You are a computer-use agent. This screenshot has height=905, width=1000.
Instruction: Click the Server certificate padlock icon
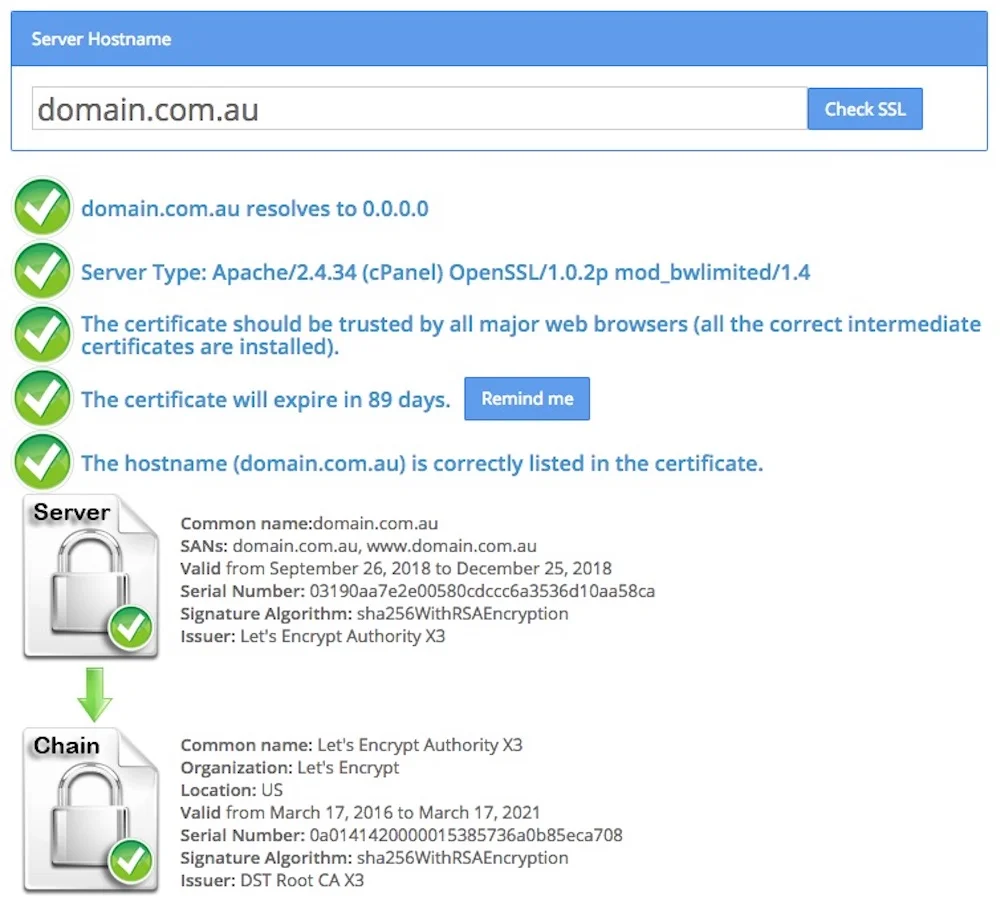coord(91,577)
